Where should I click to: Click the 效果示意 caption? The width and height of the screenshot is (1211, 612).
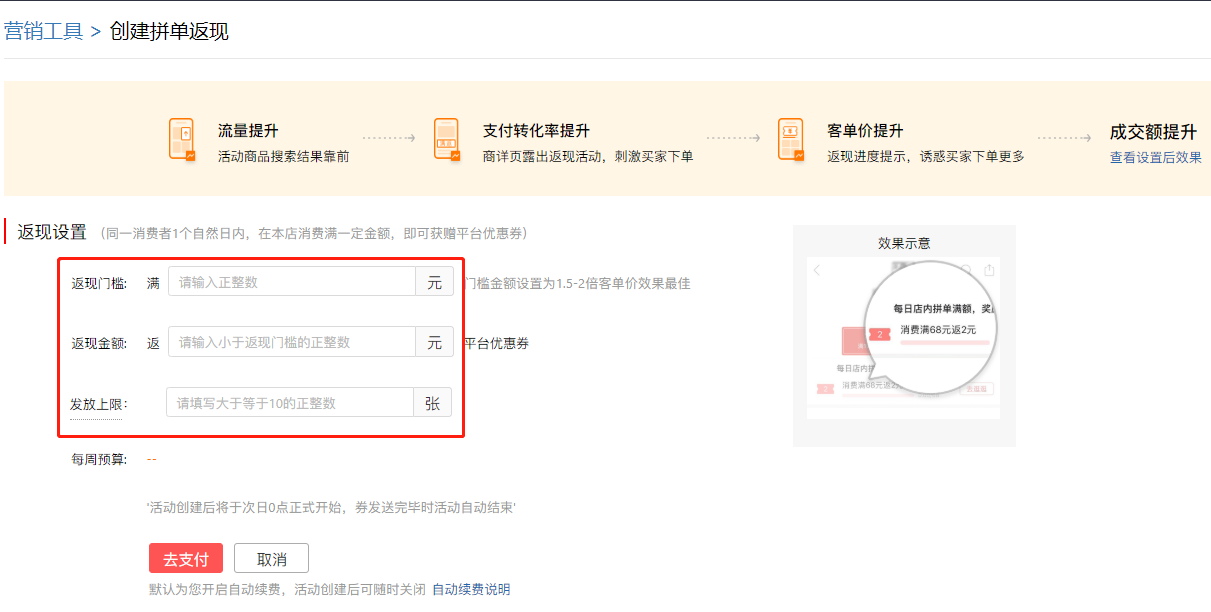[x=904, y=243]
